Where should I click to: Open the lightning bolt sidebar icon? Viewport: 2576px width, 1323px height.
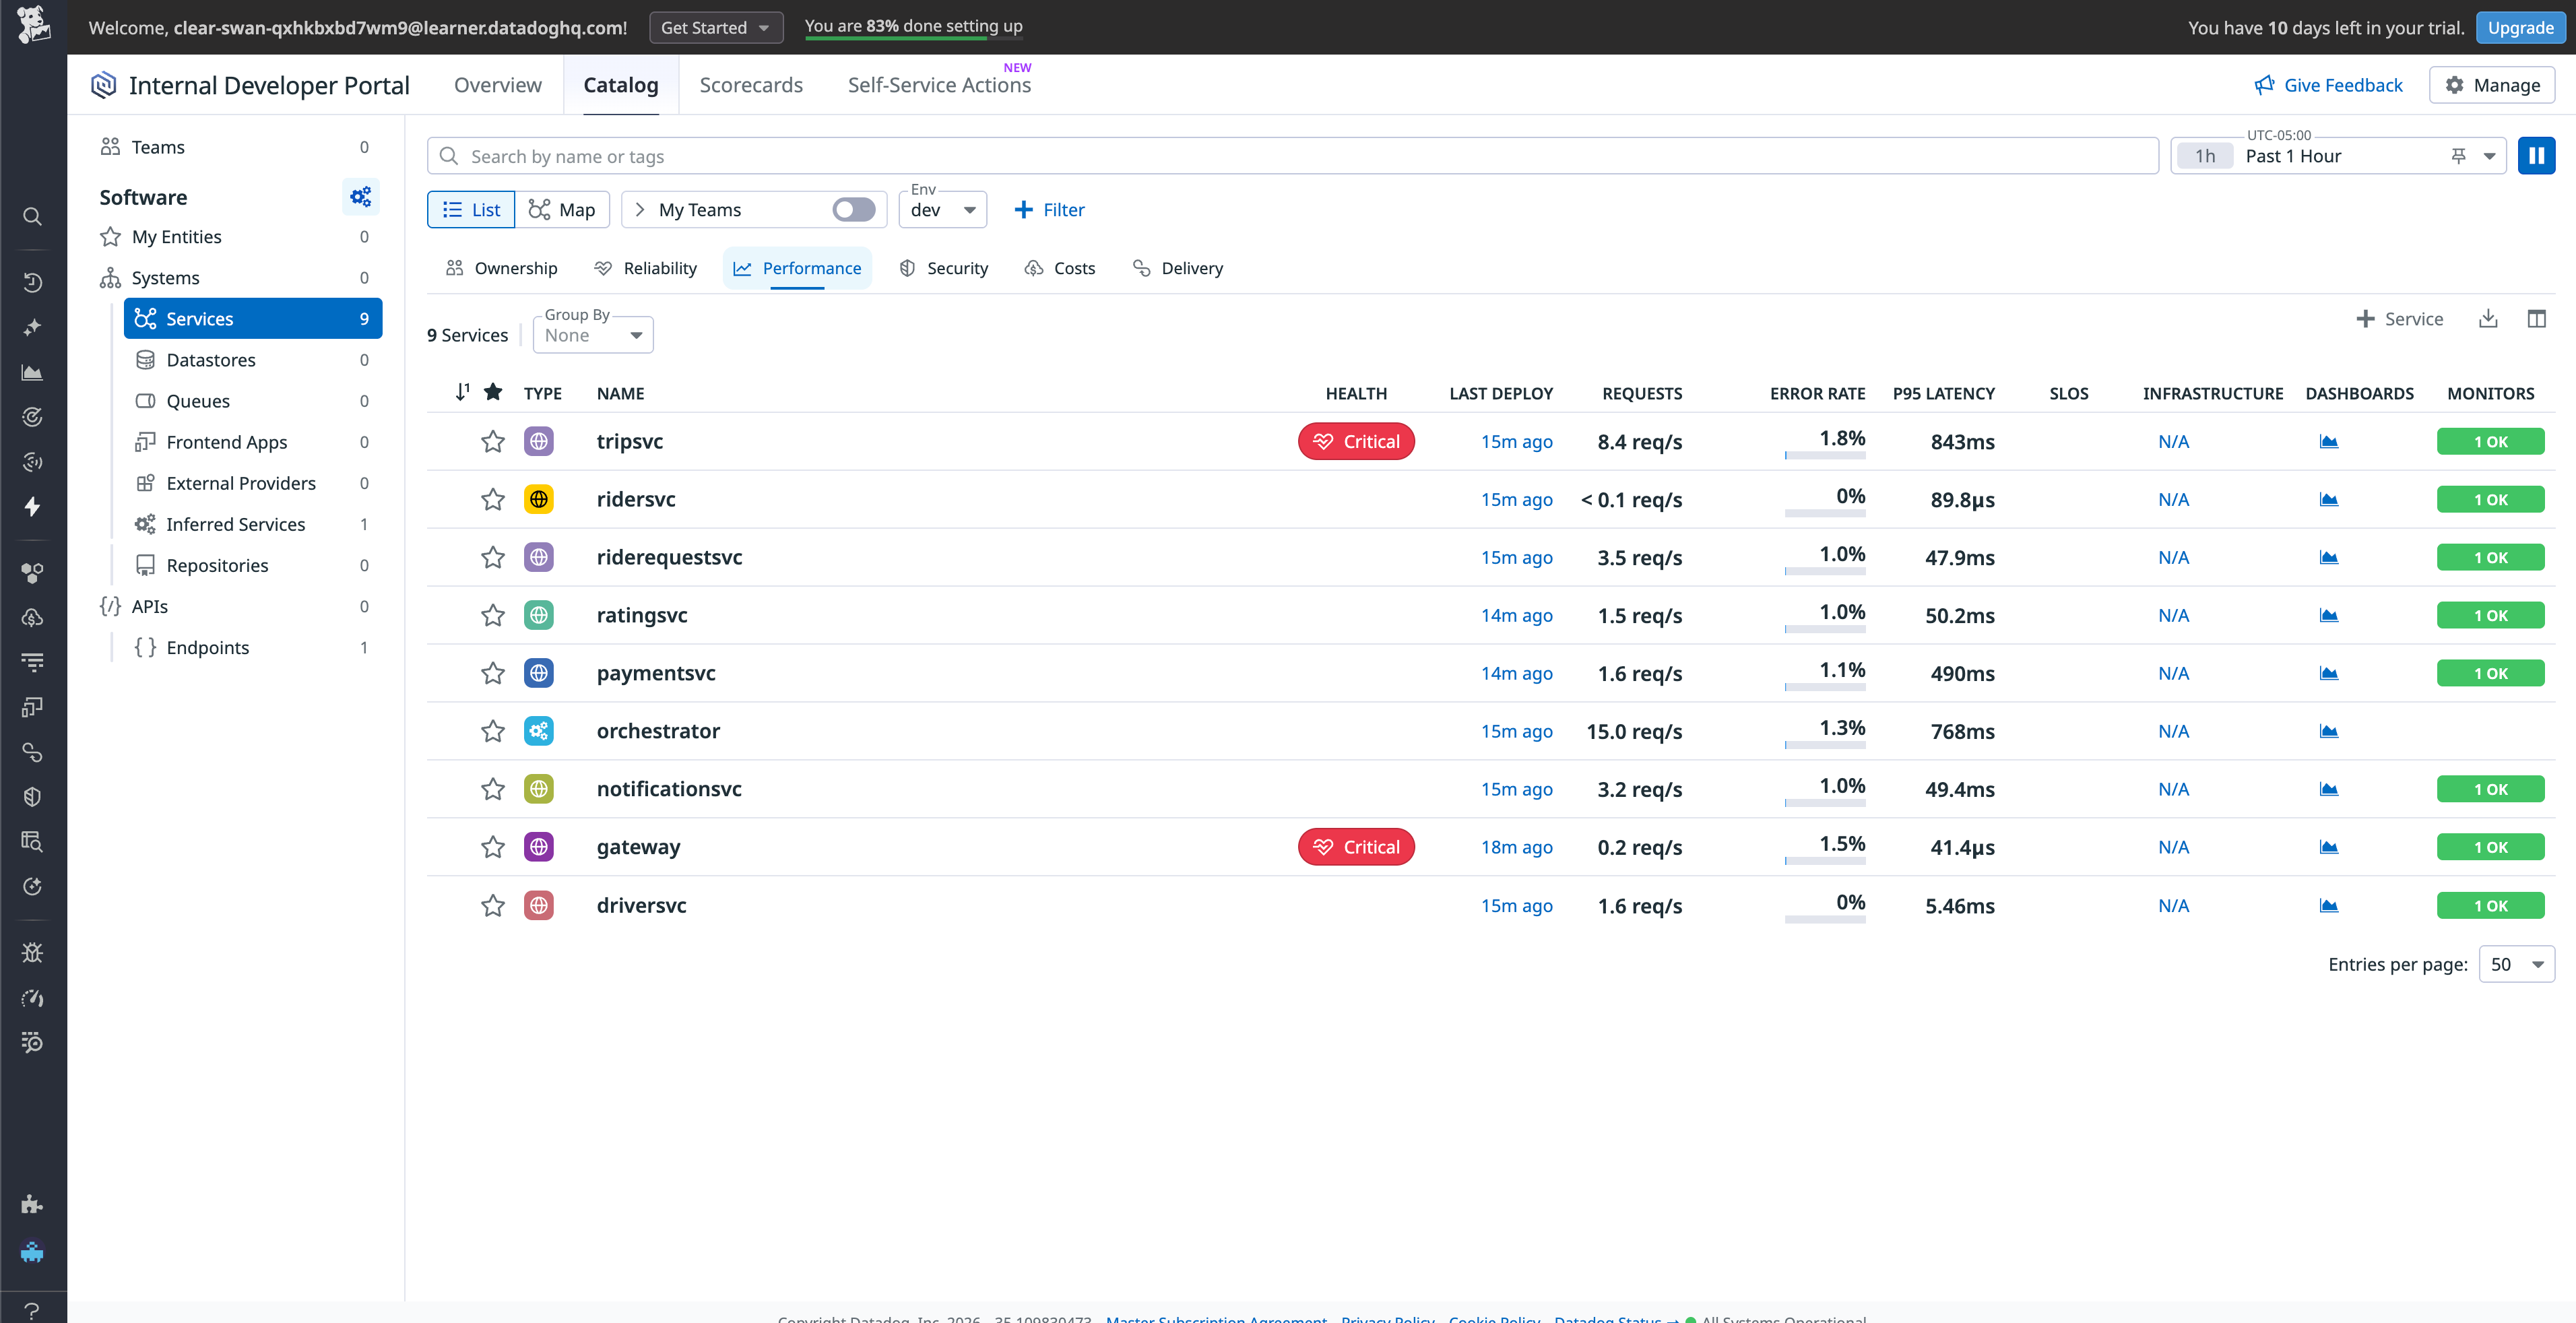(x=32, y=507)
